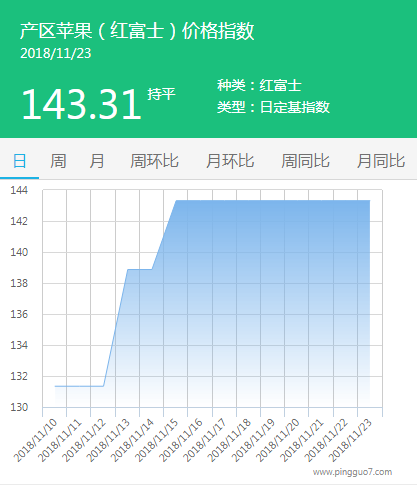417x485 pixels.
Task: Switch to the 月环比 tab
Action: click(x=230, y=161)
